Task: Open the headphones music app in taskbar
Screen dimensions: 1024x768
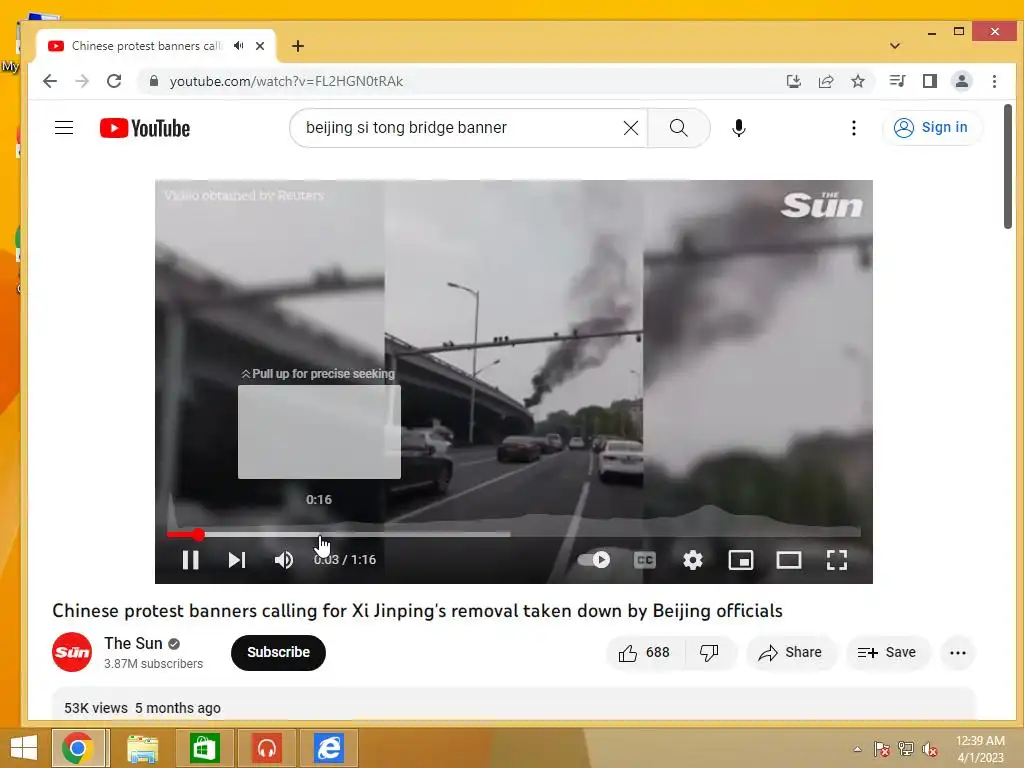Action: coord(266,748)
